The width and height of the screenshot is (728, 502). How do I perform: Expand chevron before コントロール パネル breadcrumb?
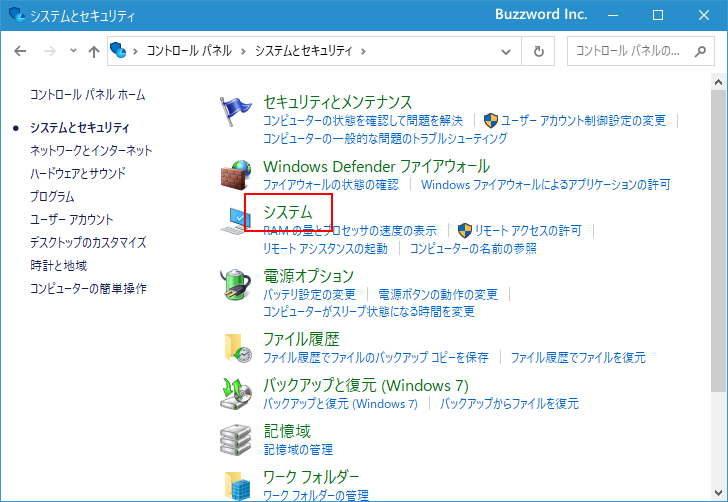tap(135, 51)
